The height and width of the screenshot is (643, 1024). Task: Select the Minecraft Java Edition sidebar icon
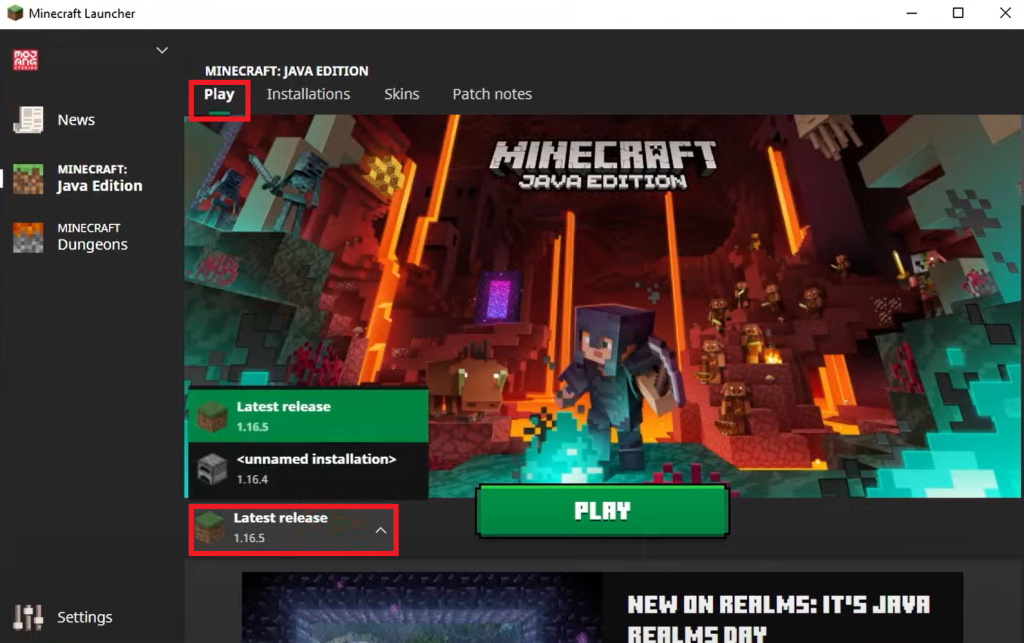pos(28,178)
